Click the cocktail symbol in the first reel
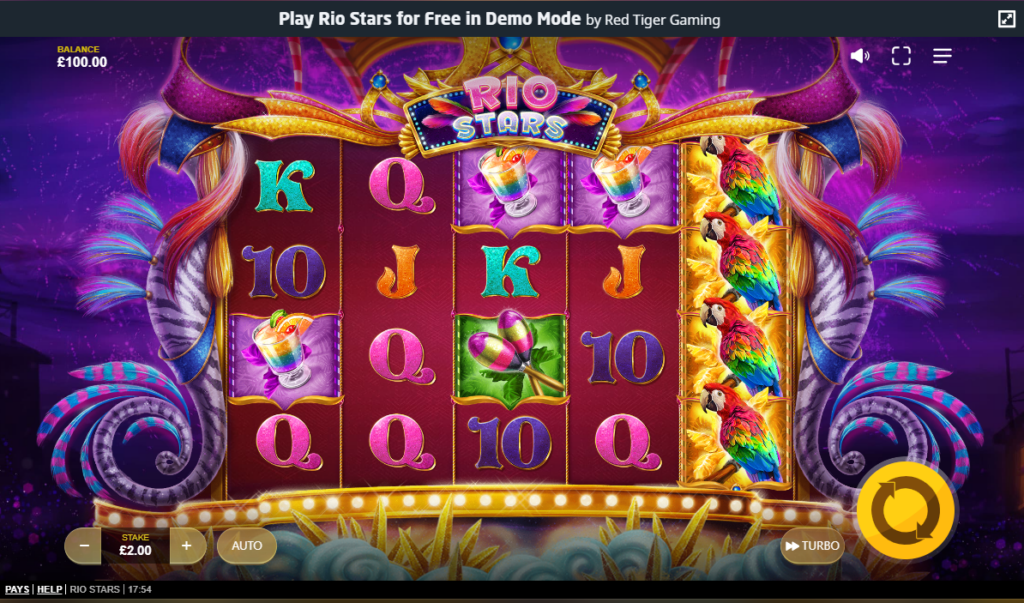 click(284, 357)
